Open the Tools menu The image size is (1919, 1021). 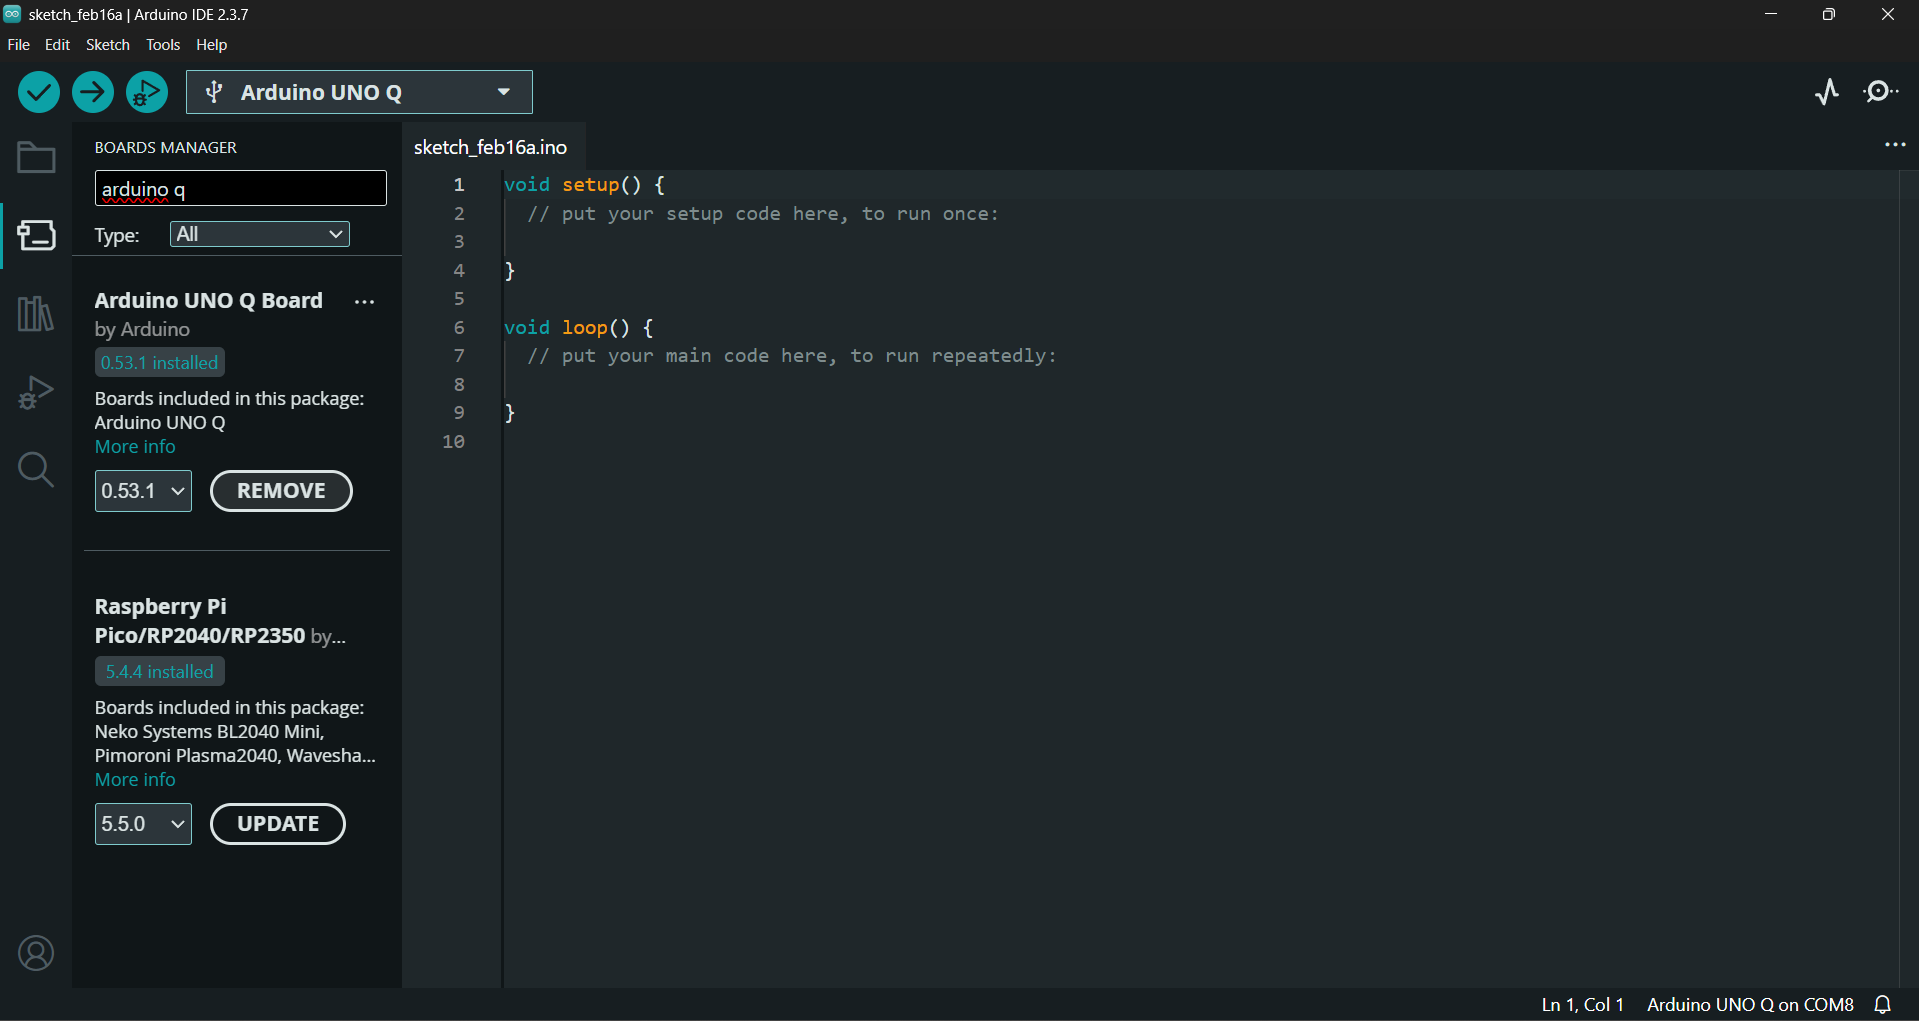pos(163,45)
